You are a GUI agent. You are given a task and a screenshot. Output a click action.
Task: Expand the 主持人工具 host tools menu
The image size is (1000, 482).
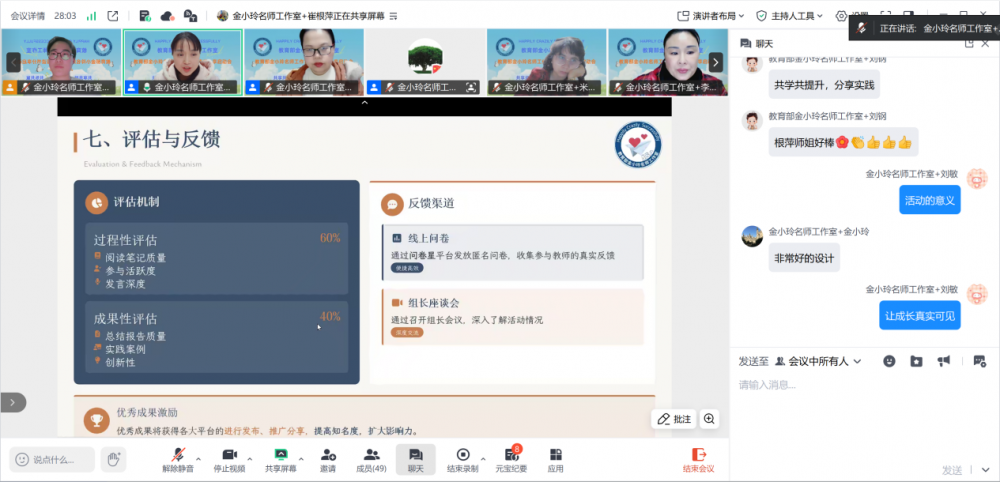tap(791, 15)
